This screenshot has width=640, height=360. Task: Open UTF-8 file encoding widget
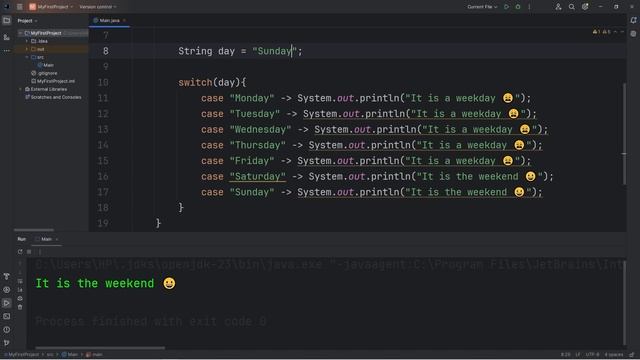592,355
